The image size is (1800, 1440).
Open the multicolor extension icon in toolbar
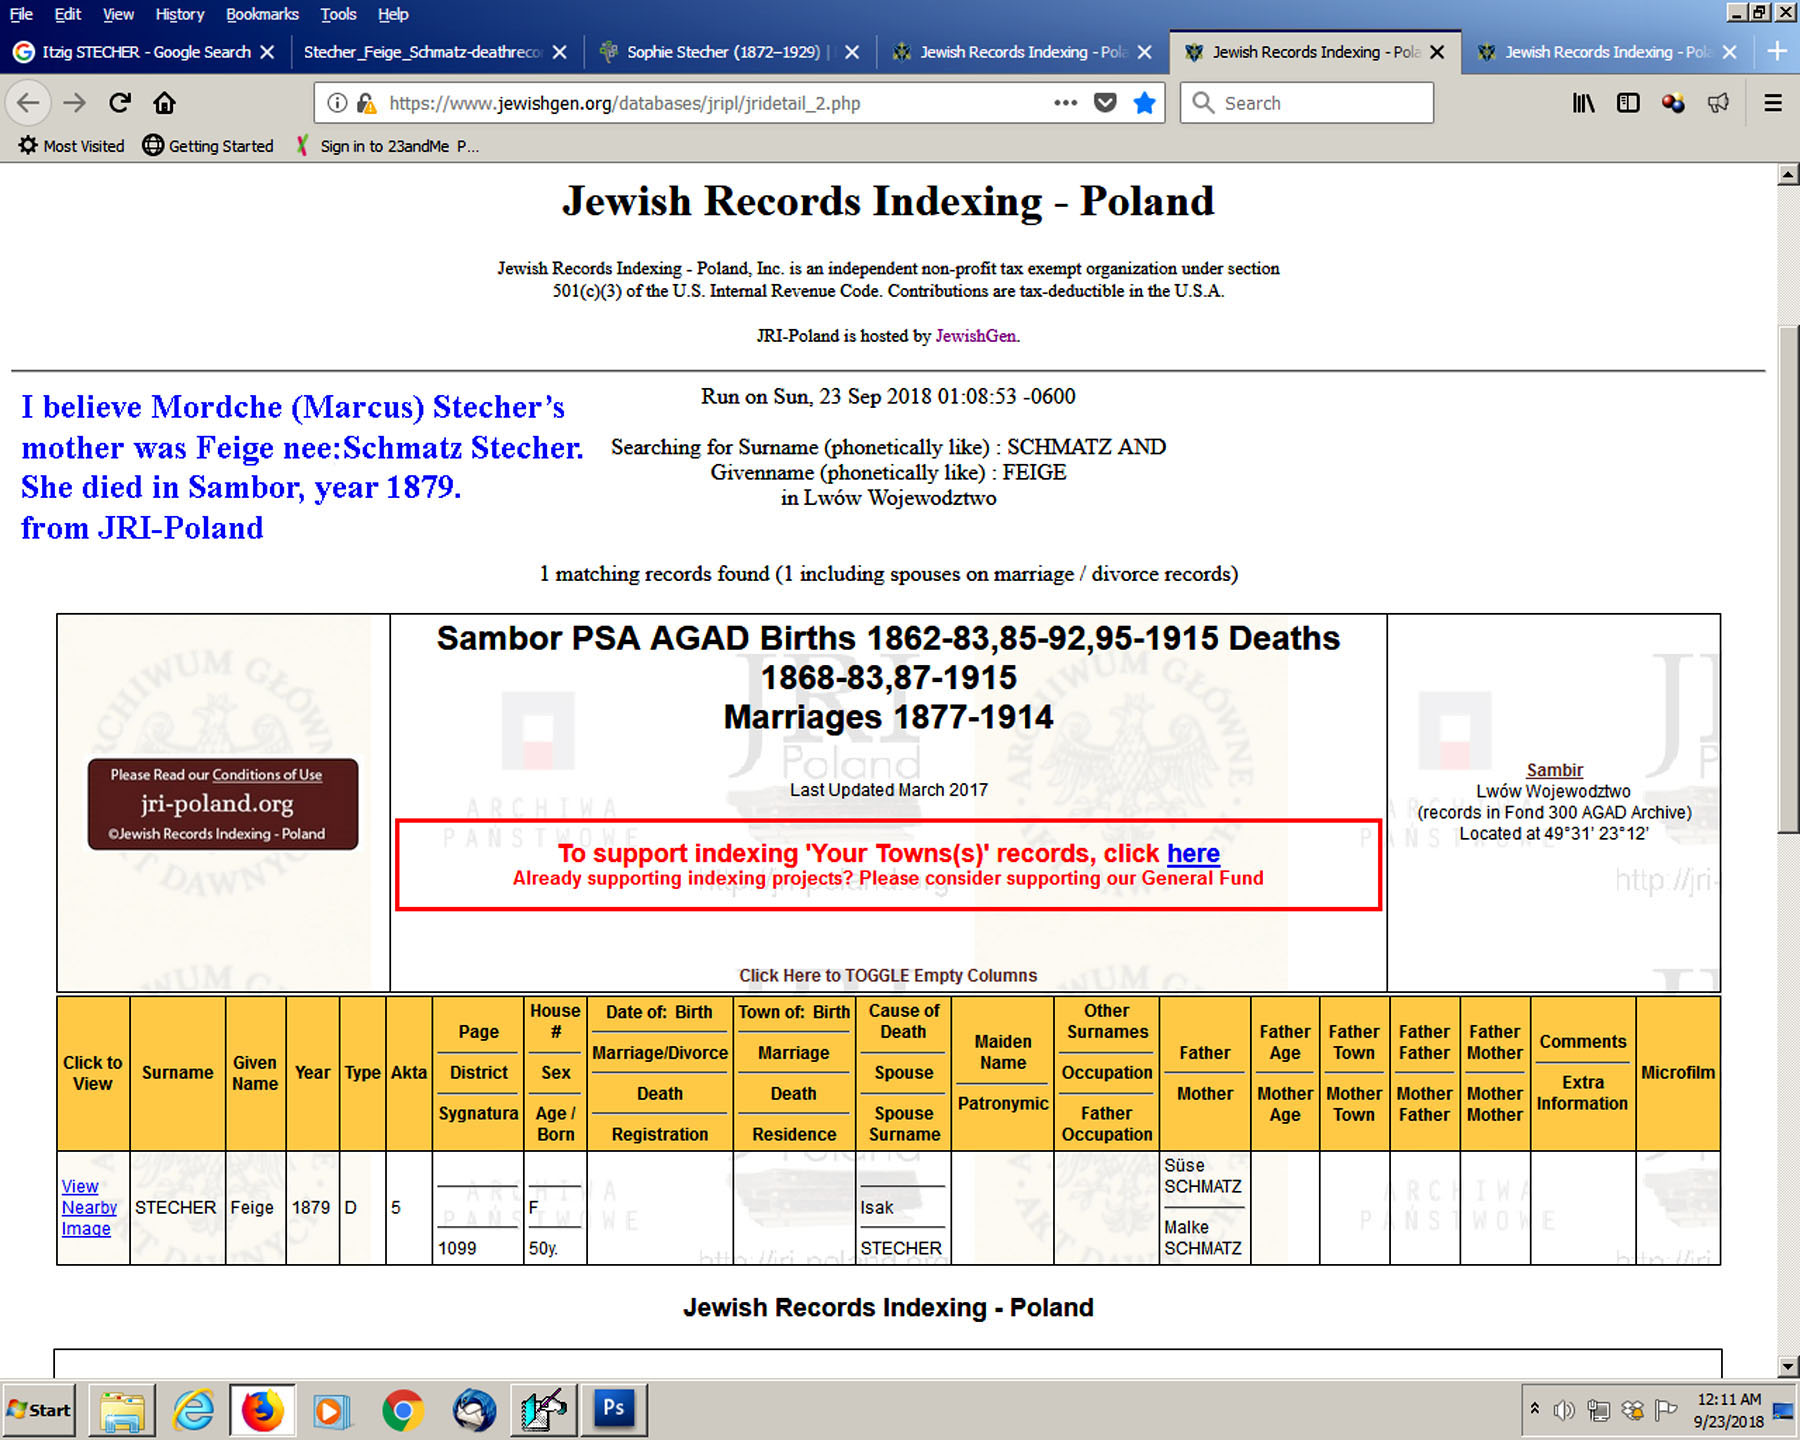coord(1673,102)
